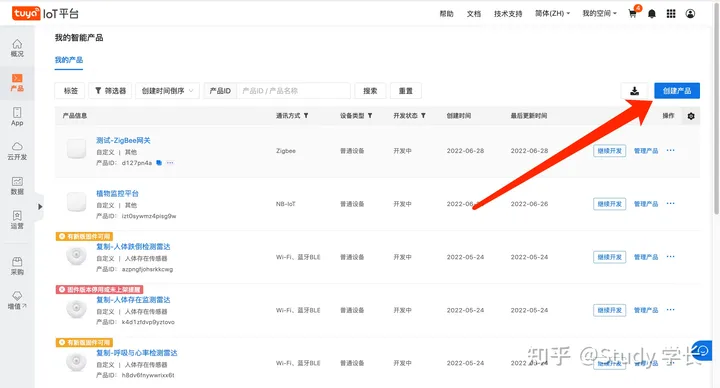Open the apps grid icon
The width and height of the screenshot is (720, 388).
[671, 14]
